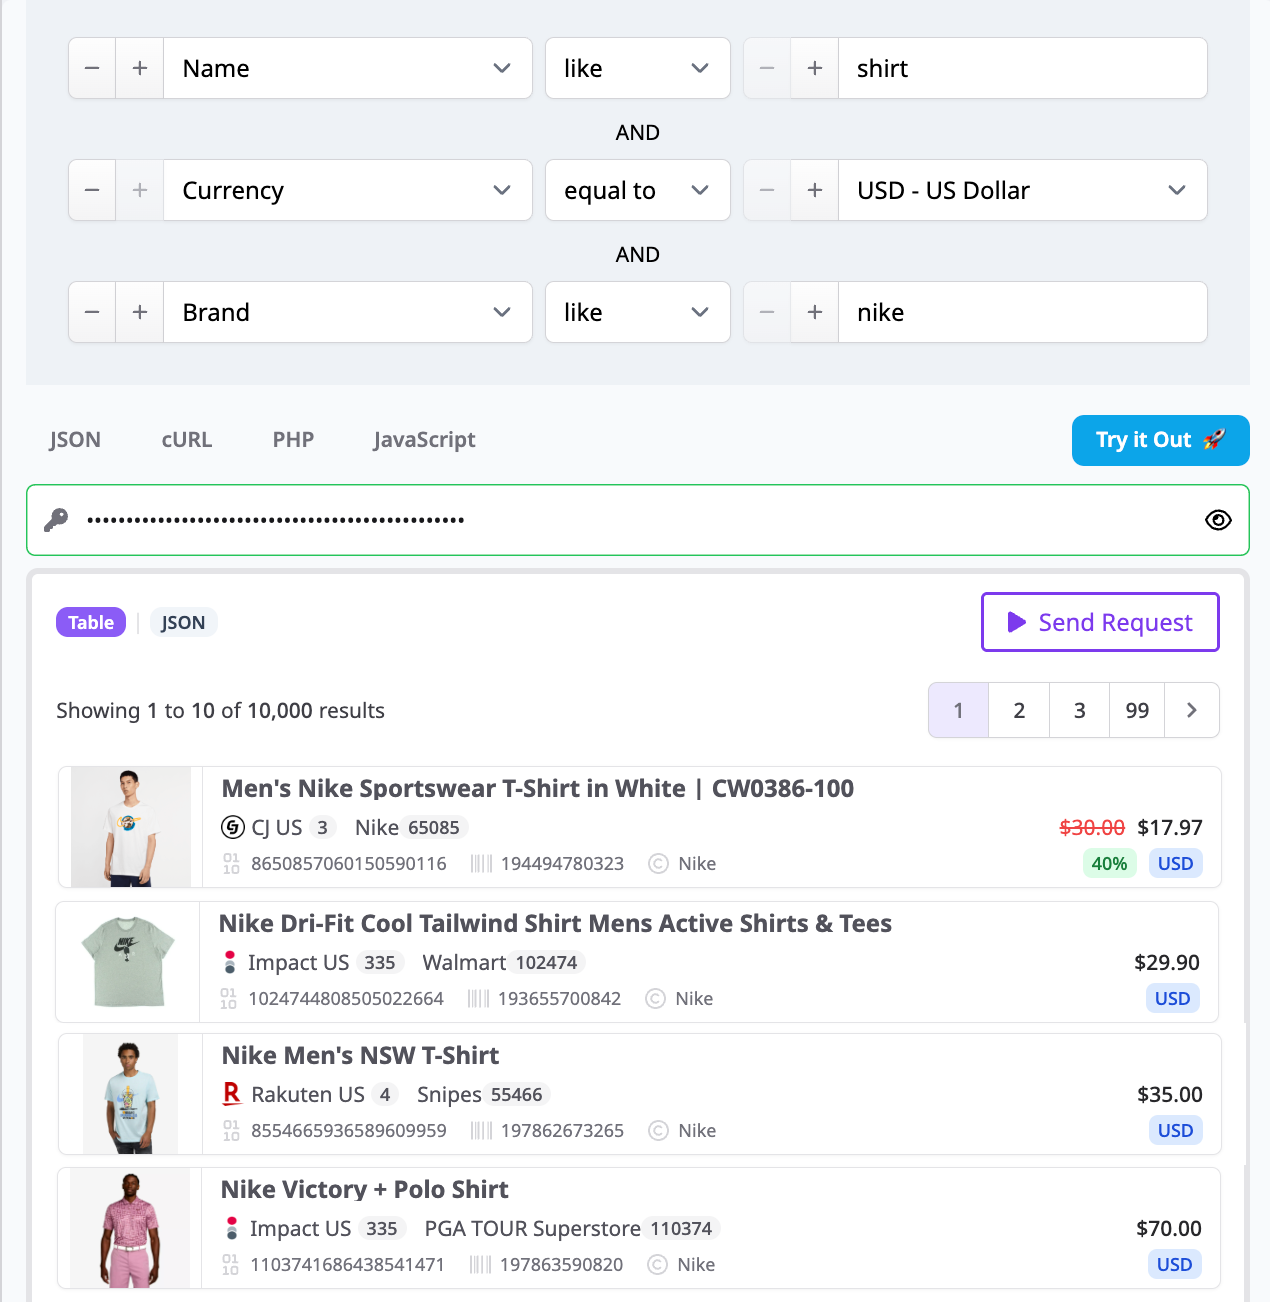Add a condition after the Brand row
The height and width of the screenshot is (1302, 1270).
(140, 312)
